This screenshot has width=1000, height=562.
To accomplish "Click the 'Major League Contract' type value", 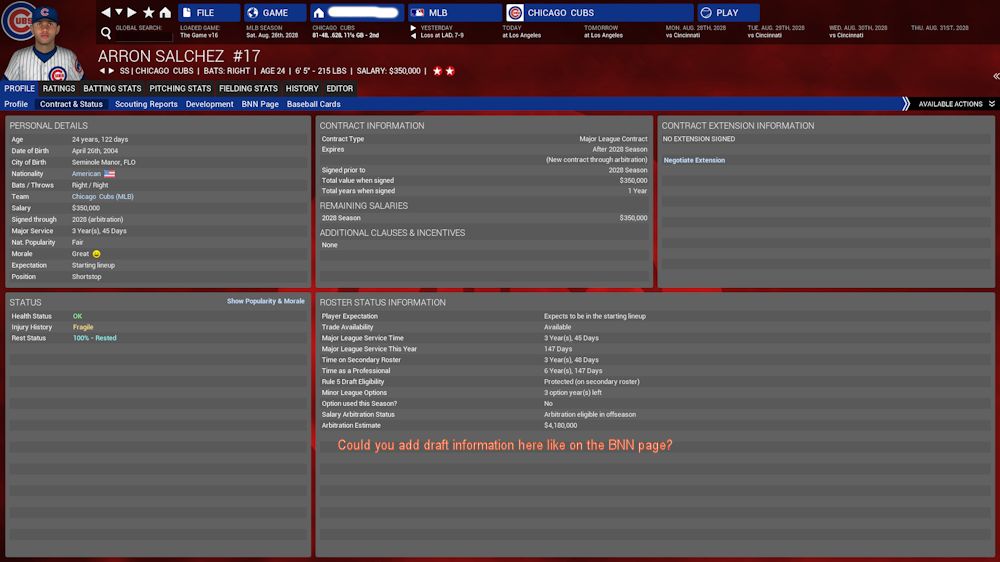I will coord(613,139).
